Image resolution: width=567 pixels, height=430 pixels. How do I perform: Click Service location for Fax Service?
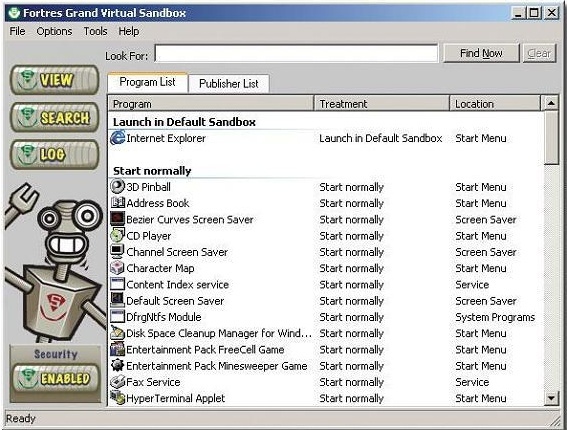point(472,382)
